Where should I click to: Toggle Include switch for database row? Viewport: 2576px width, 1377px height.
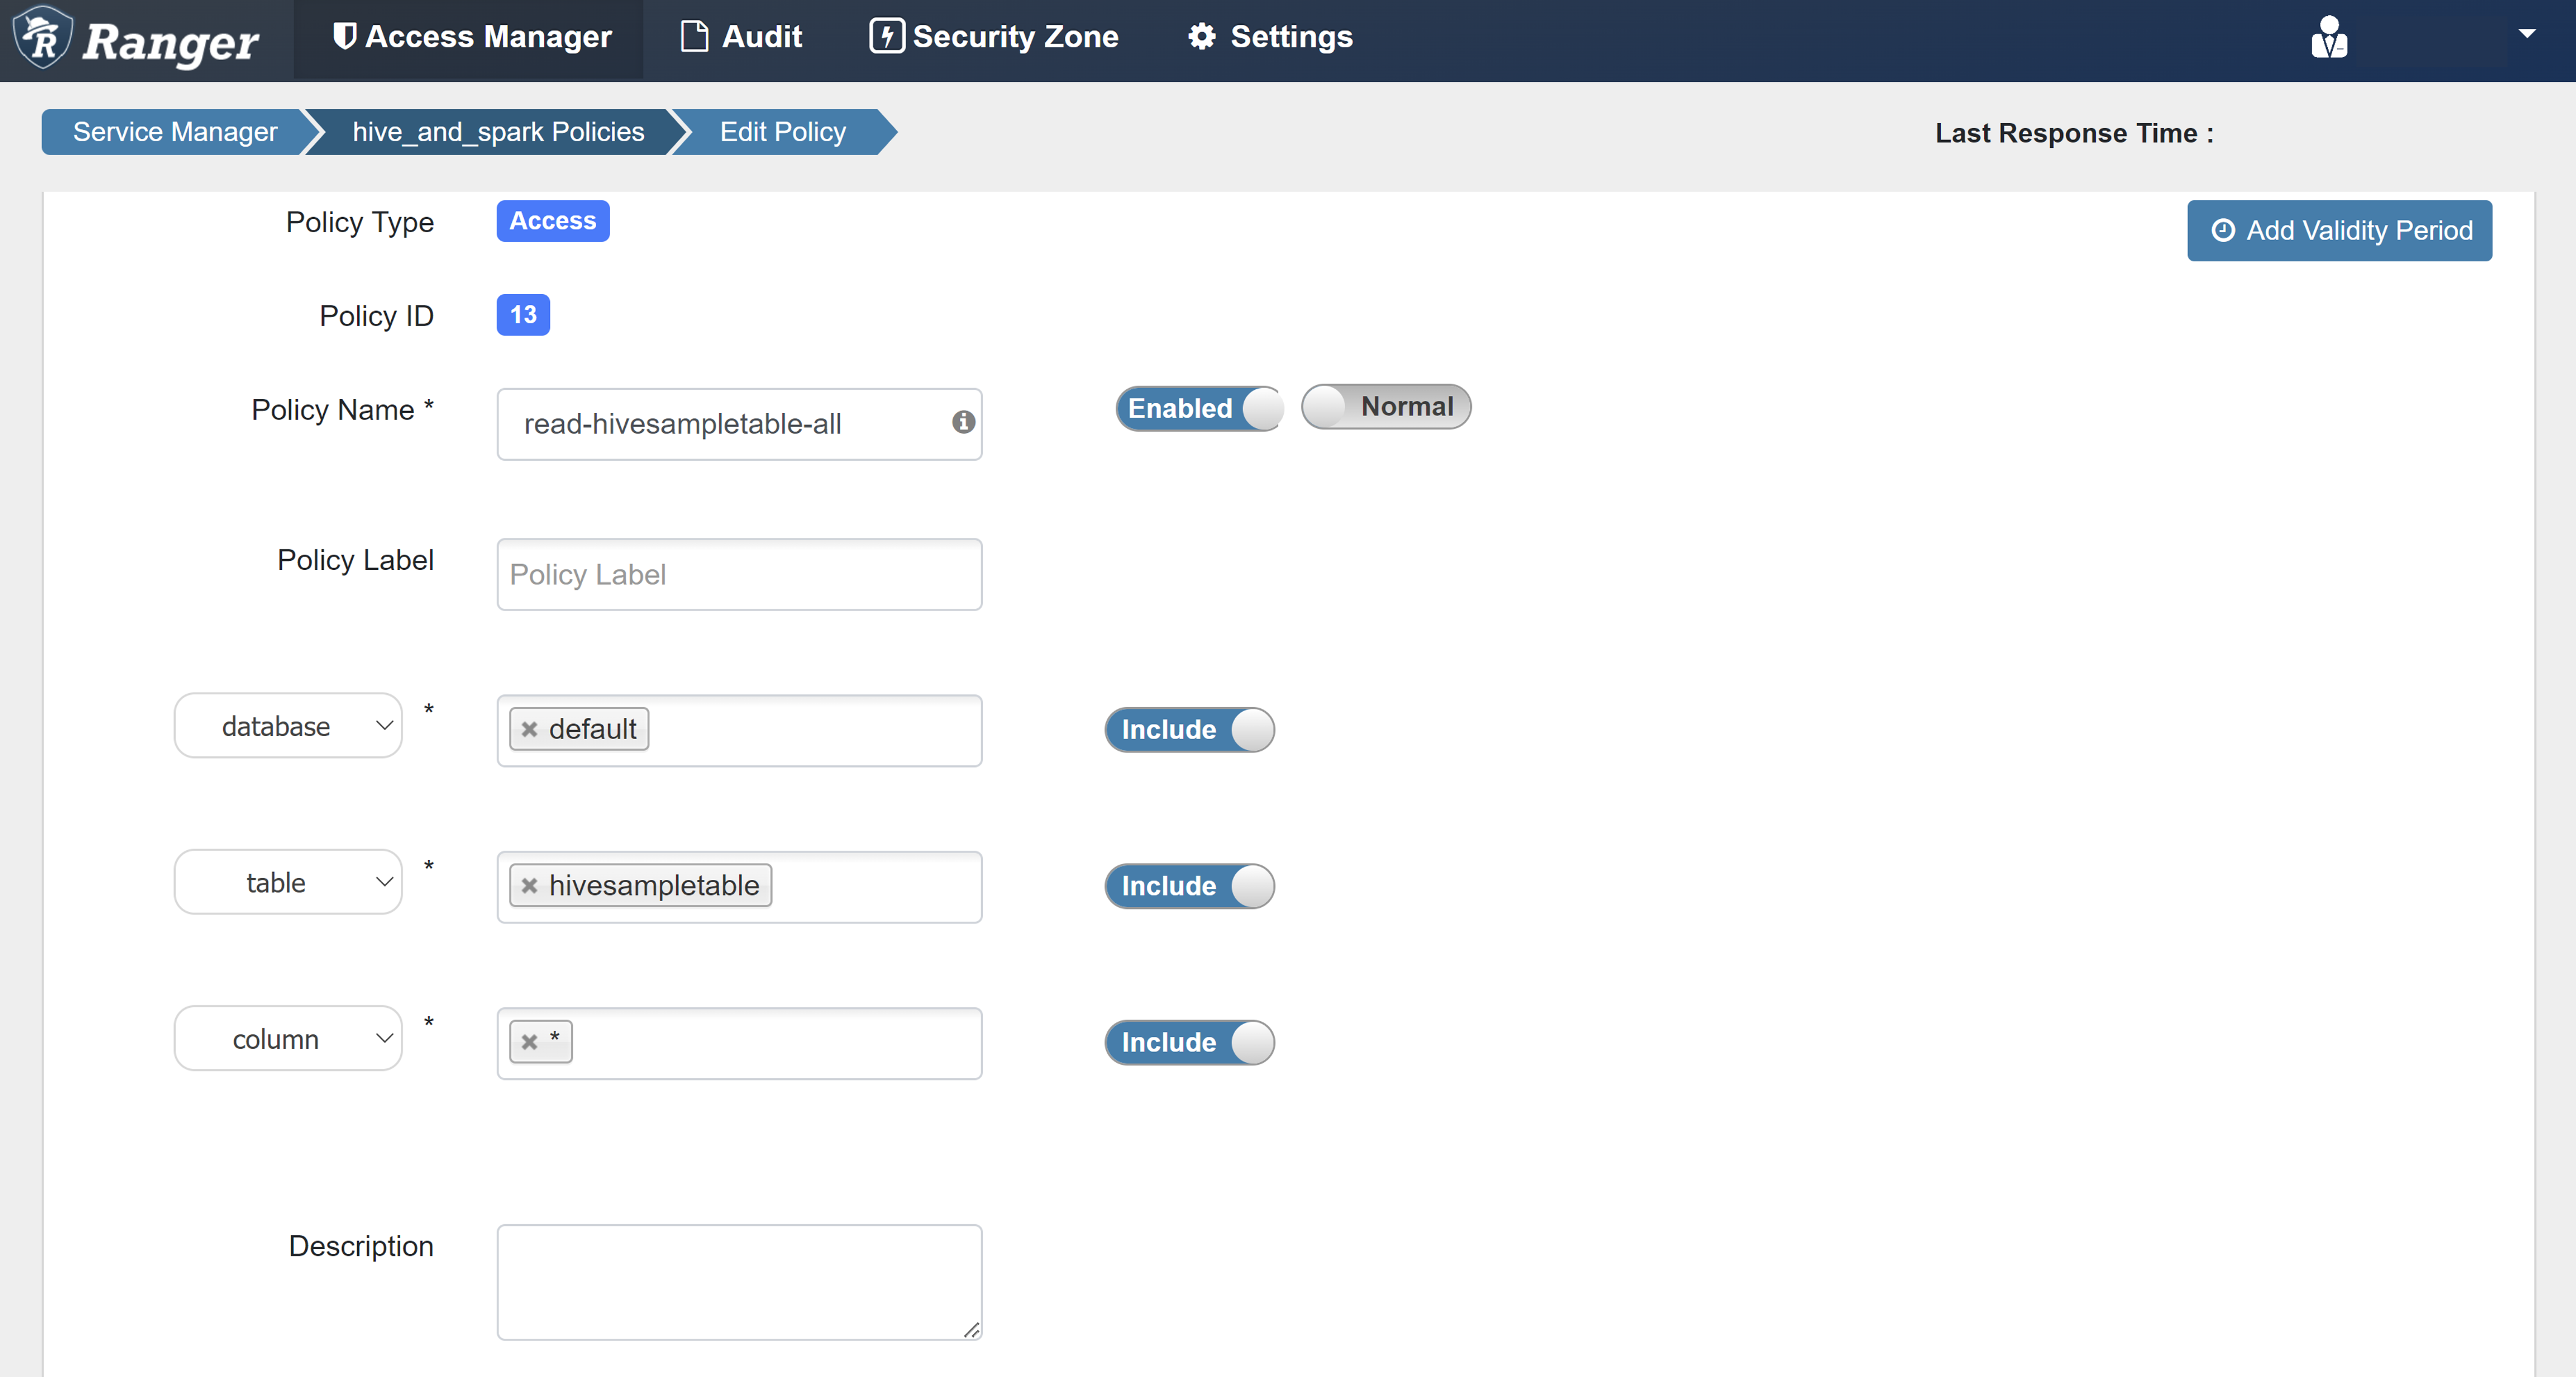pos(1189,730)
